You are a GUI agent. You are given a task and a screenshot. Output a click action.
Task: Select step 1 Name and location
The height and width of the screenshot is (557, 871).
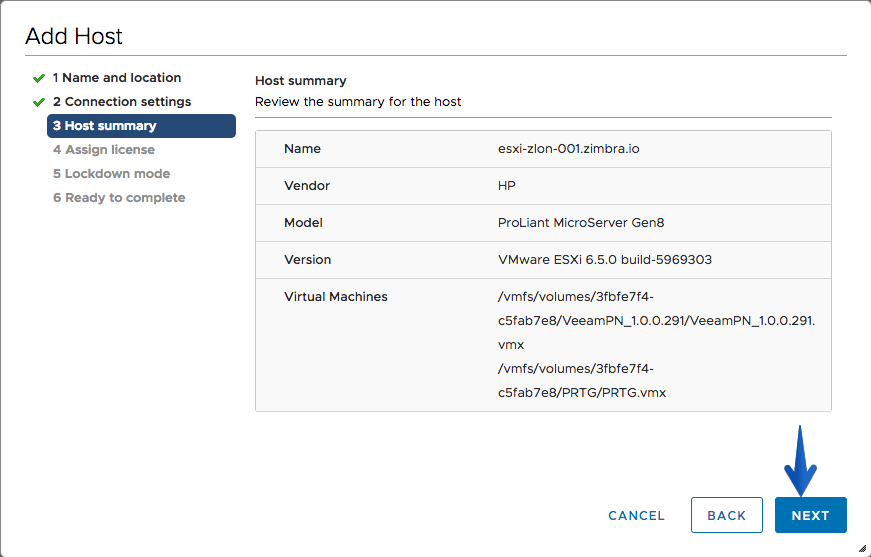click(117, 78)
